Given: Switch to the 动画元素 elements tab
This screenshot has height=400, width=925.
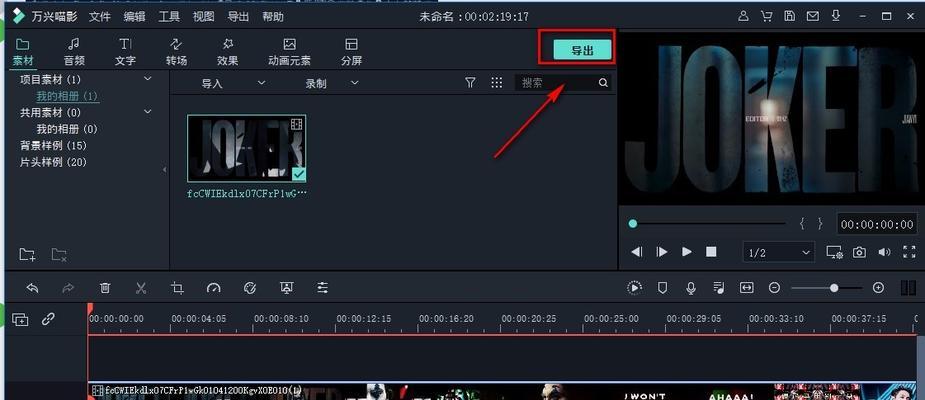Looking at the screenshot, I should coord(289,52).
